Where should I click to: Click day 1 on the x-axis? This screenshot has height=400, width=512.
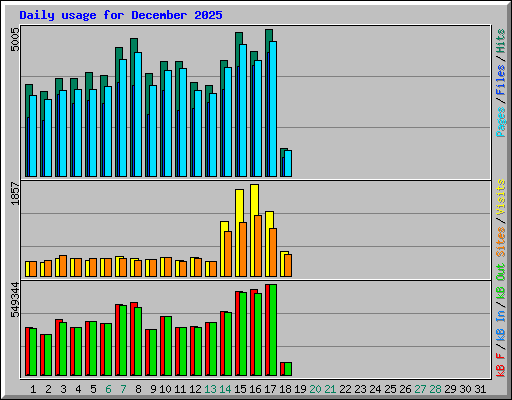click(x=33, y=389)
